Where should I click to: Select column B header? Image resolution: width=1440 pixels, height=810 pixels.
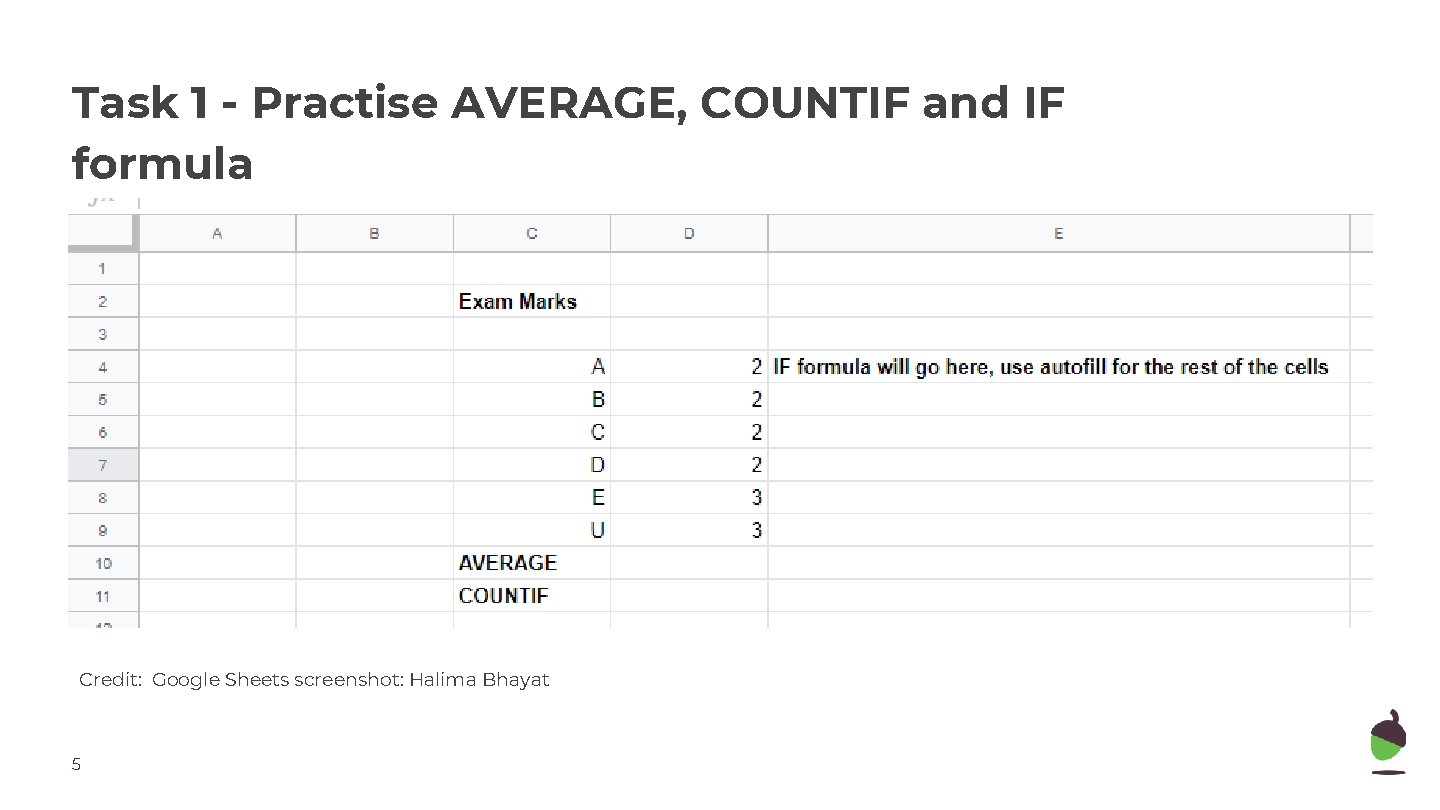point(374,234)
